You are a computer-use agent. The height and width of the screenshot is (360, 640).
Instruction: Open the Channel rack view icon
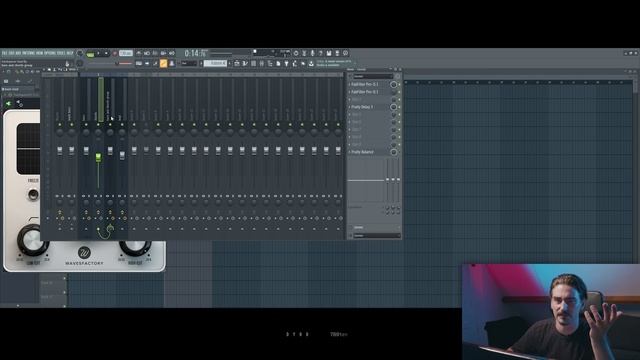(253, 63)
